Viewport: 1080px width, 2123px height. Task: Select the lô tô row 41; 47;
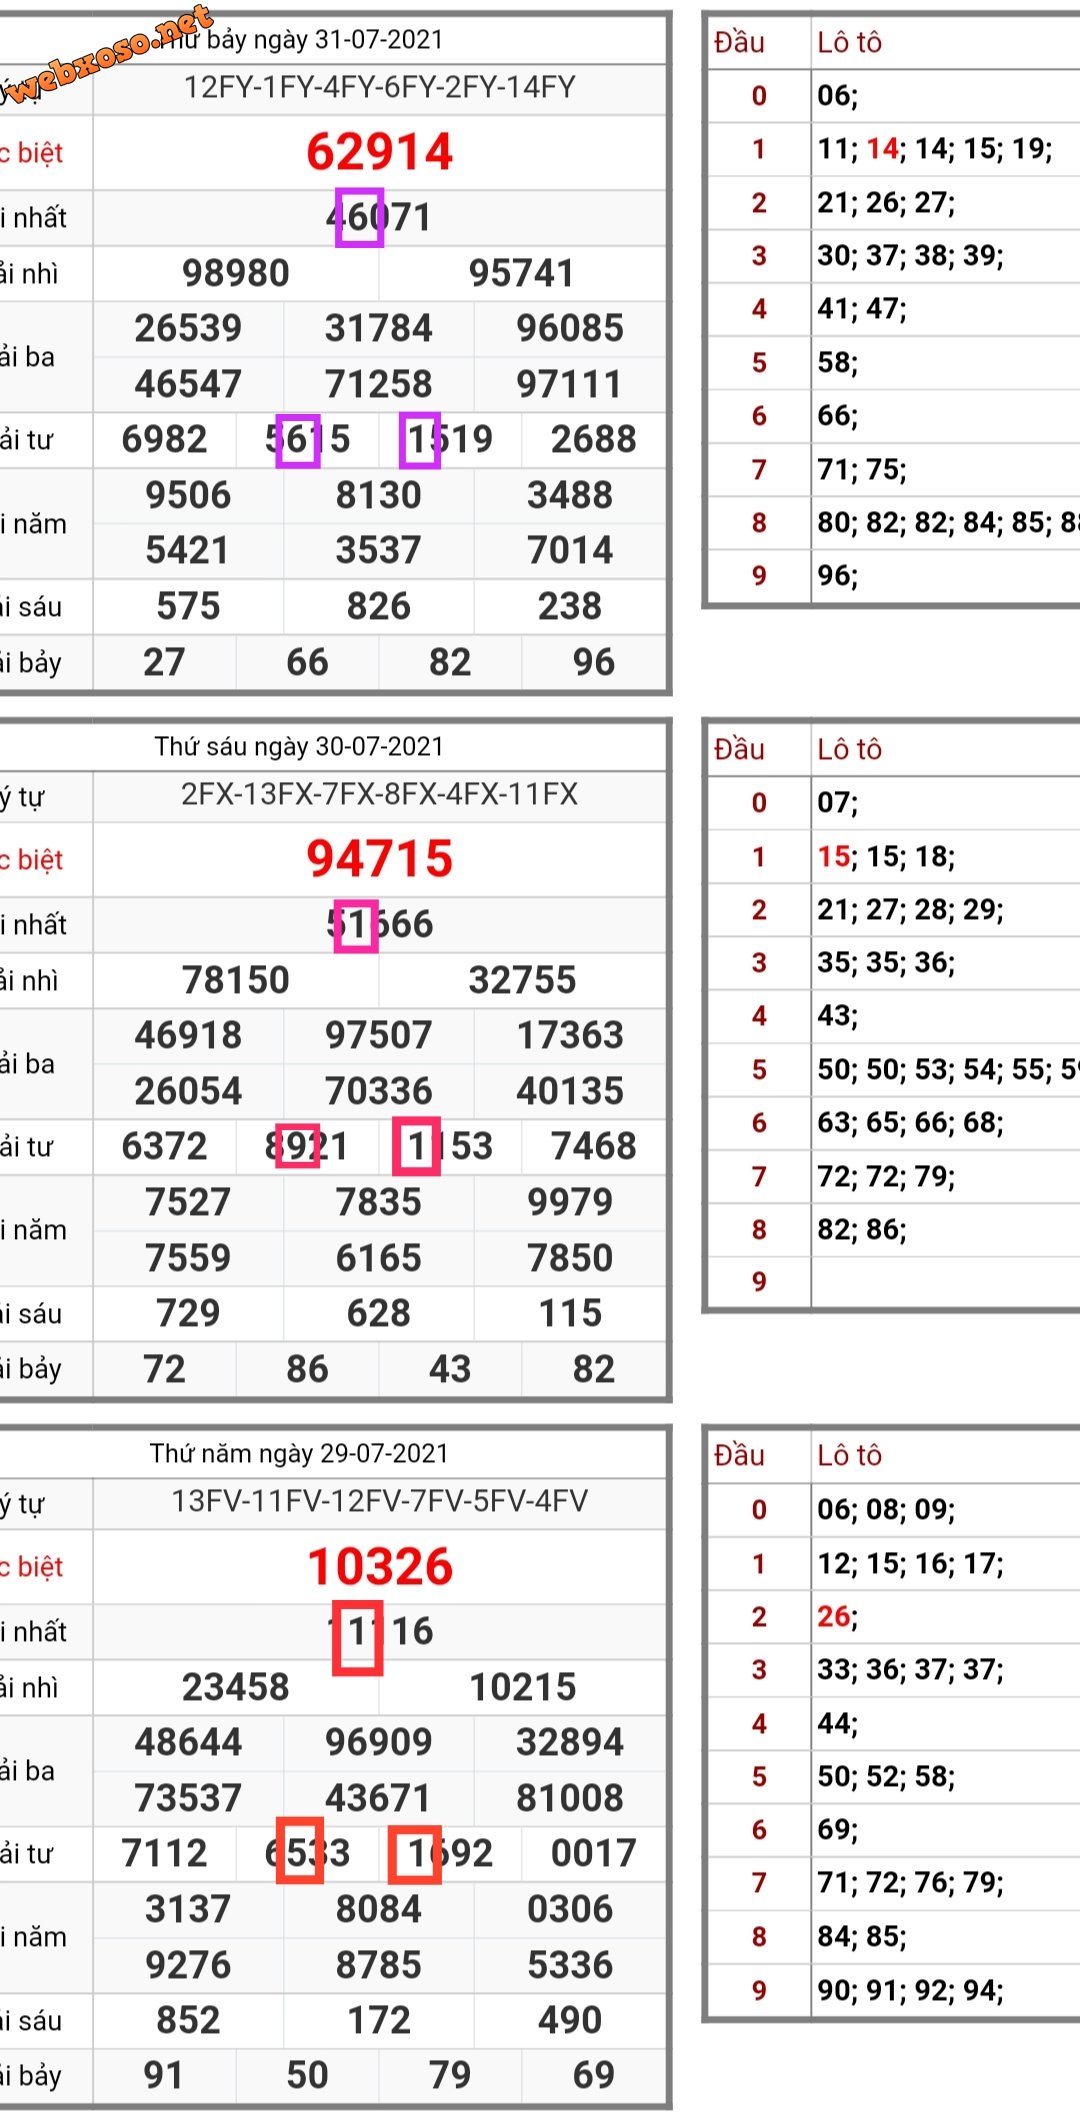coord(862,309)
